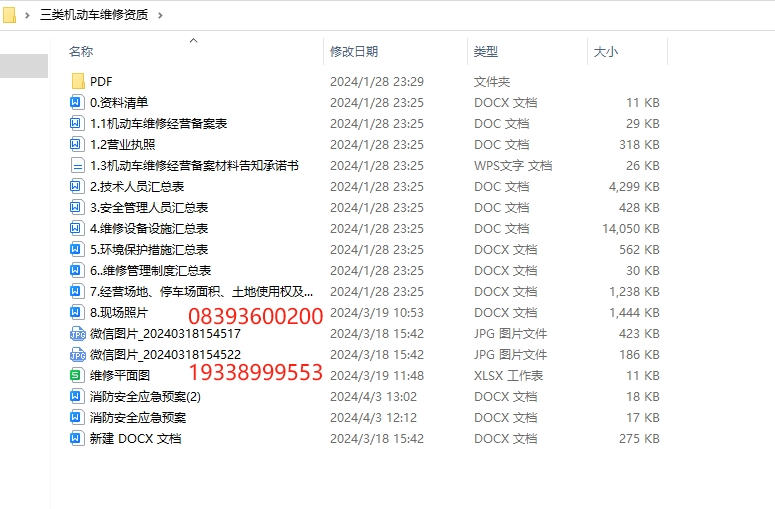The width and height of the screenshot is (775, 509).
Task: Click date 2024/3/19 11:48
Action: click(377, 376)
